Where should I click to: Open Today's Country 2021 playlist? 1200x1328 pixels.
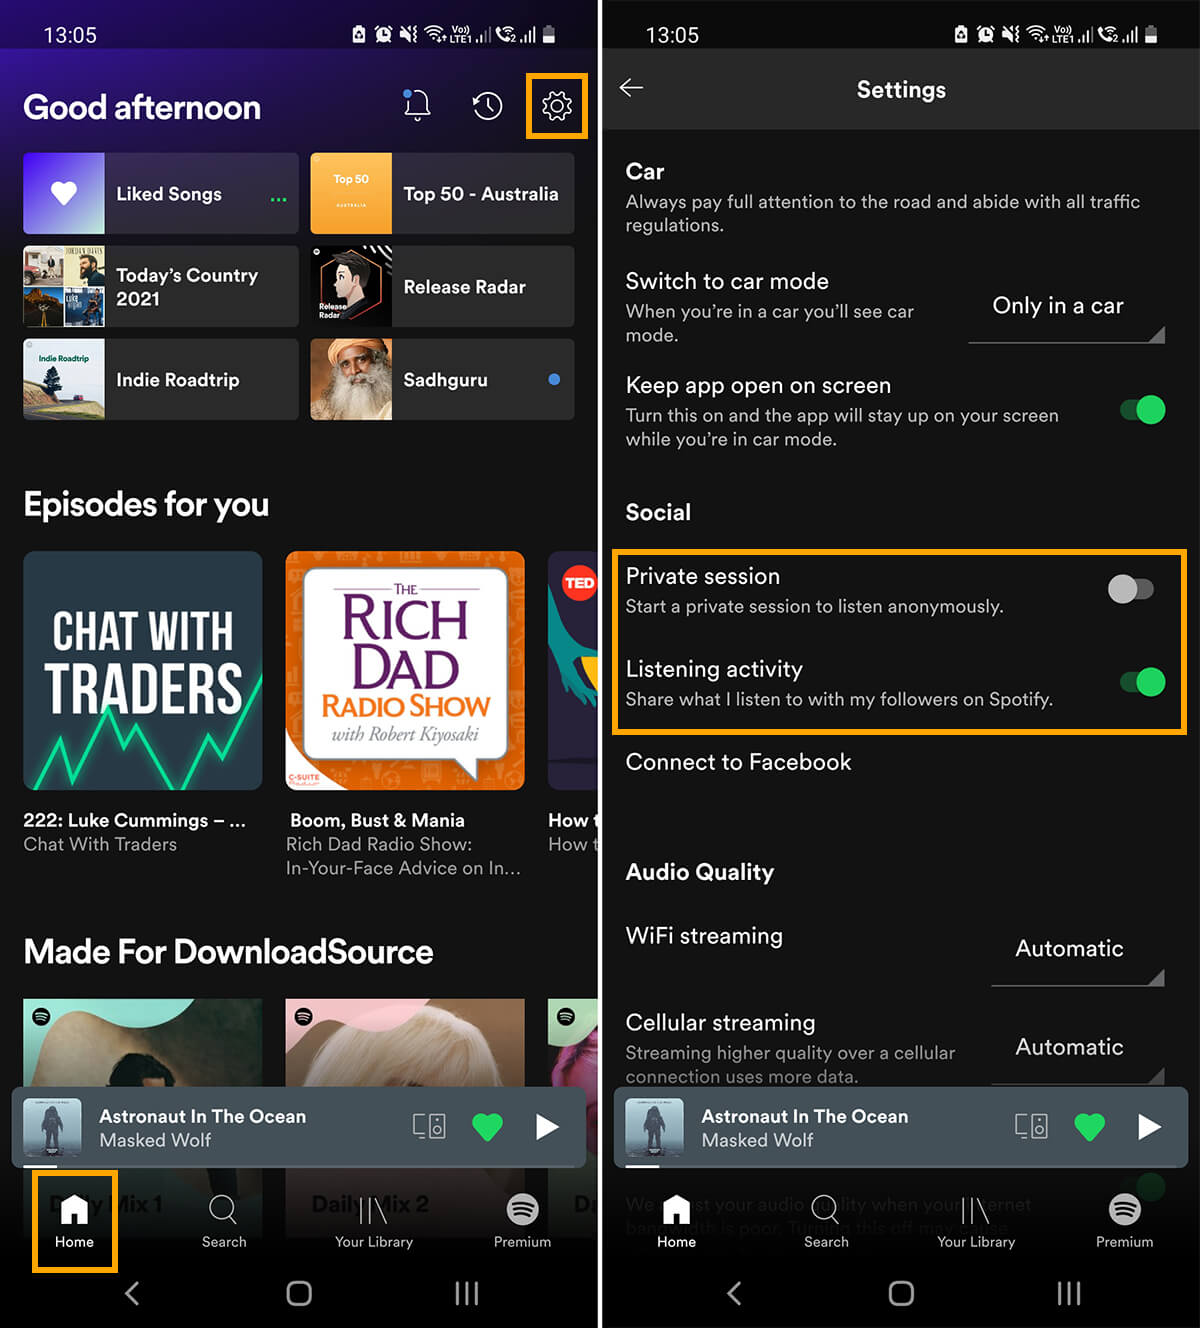161,286
